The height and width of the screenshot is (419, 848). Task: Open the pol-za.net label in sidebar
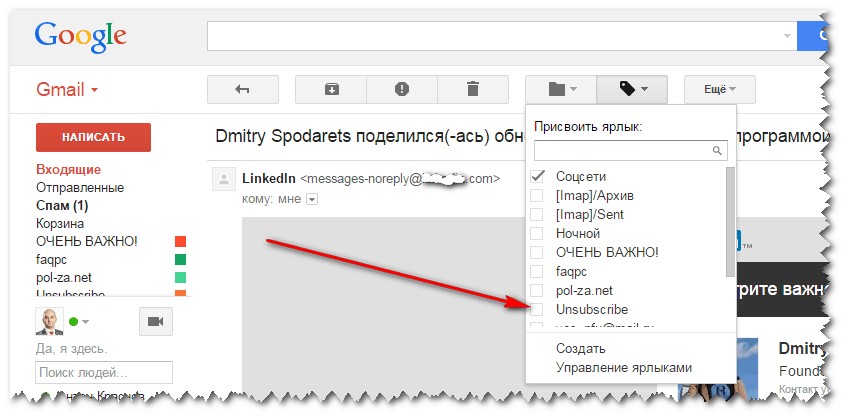point(64,277)
